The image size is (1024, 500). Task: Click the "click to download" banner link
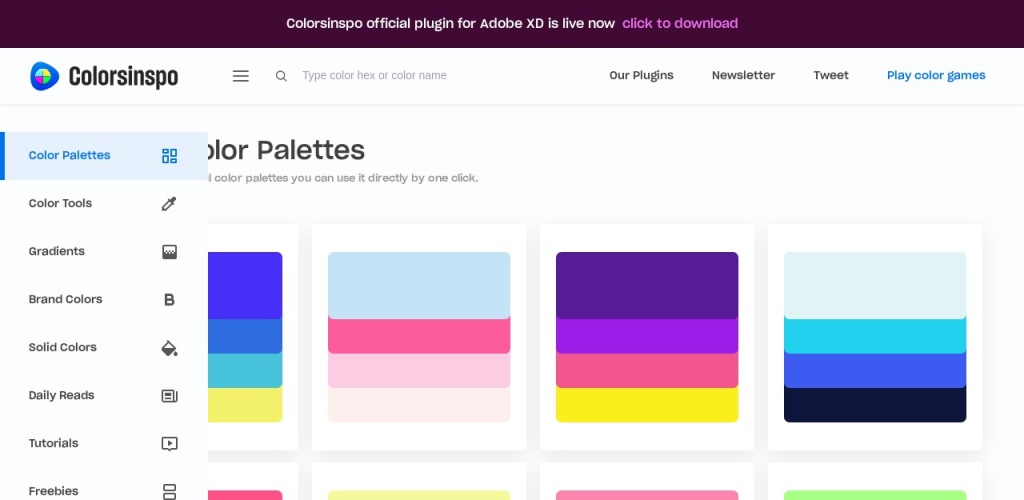pos(680,23)
